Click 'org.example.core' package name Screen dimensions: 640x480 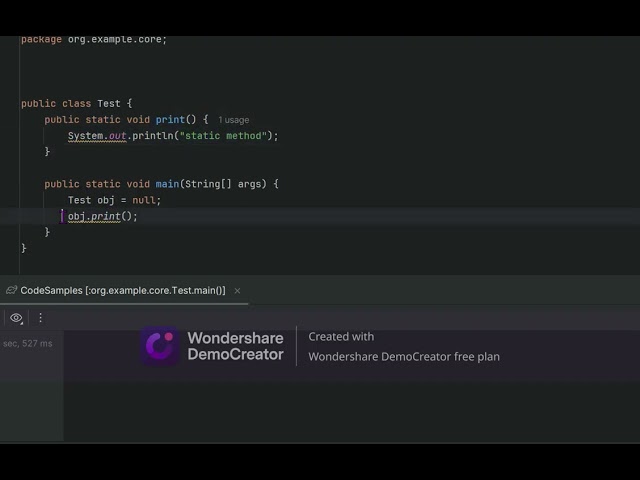tap(115, 40)
